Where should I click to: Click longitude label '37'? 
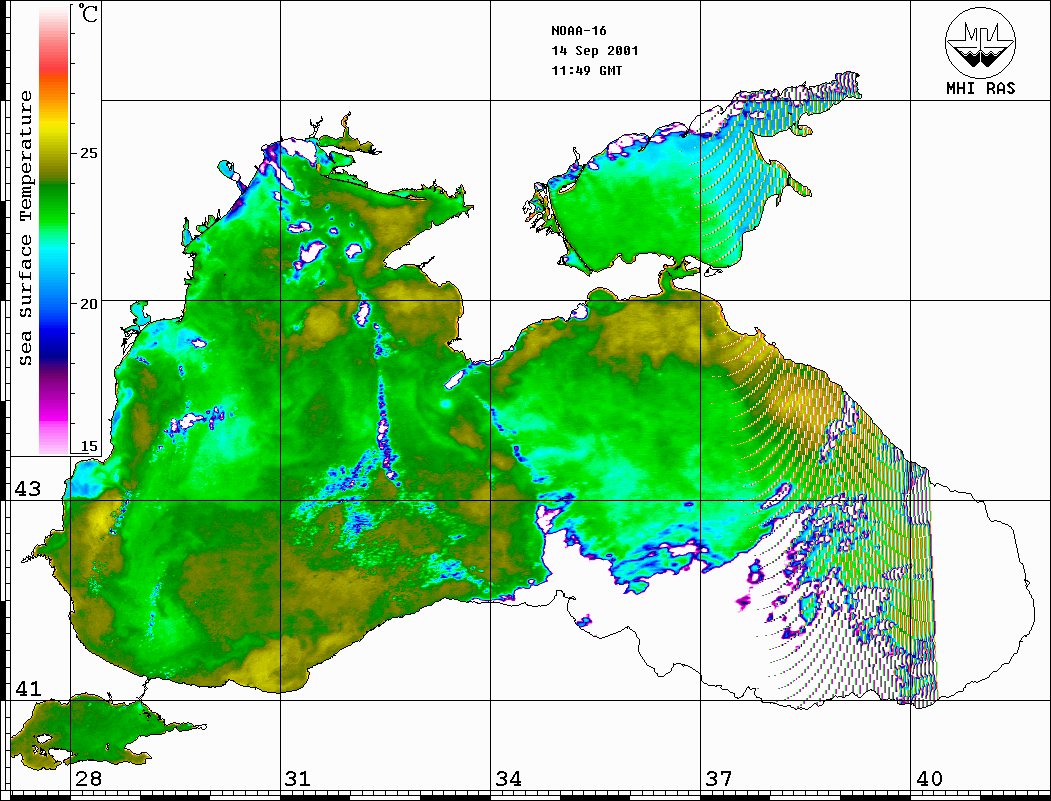coord(719,778)
